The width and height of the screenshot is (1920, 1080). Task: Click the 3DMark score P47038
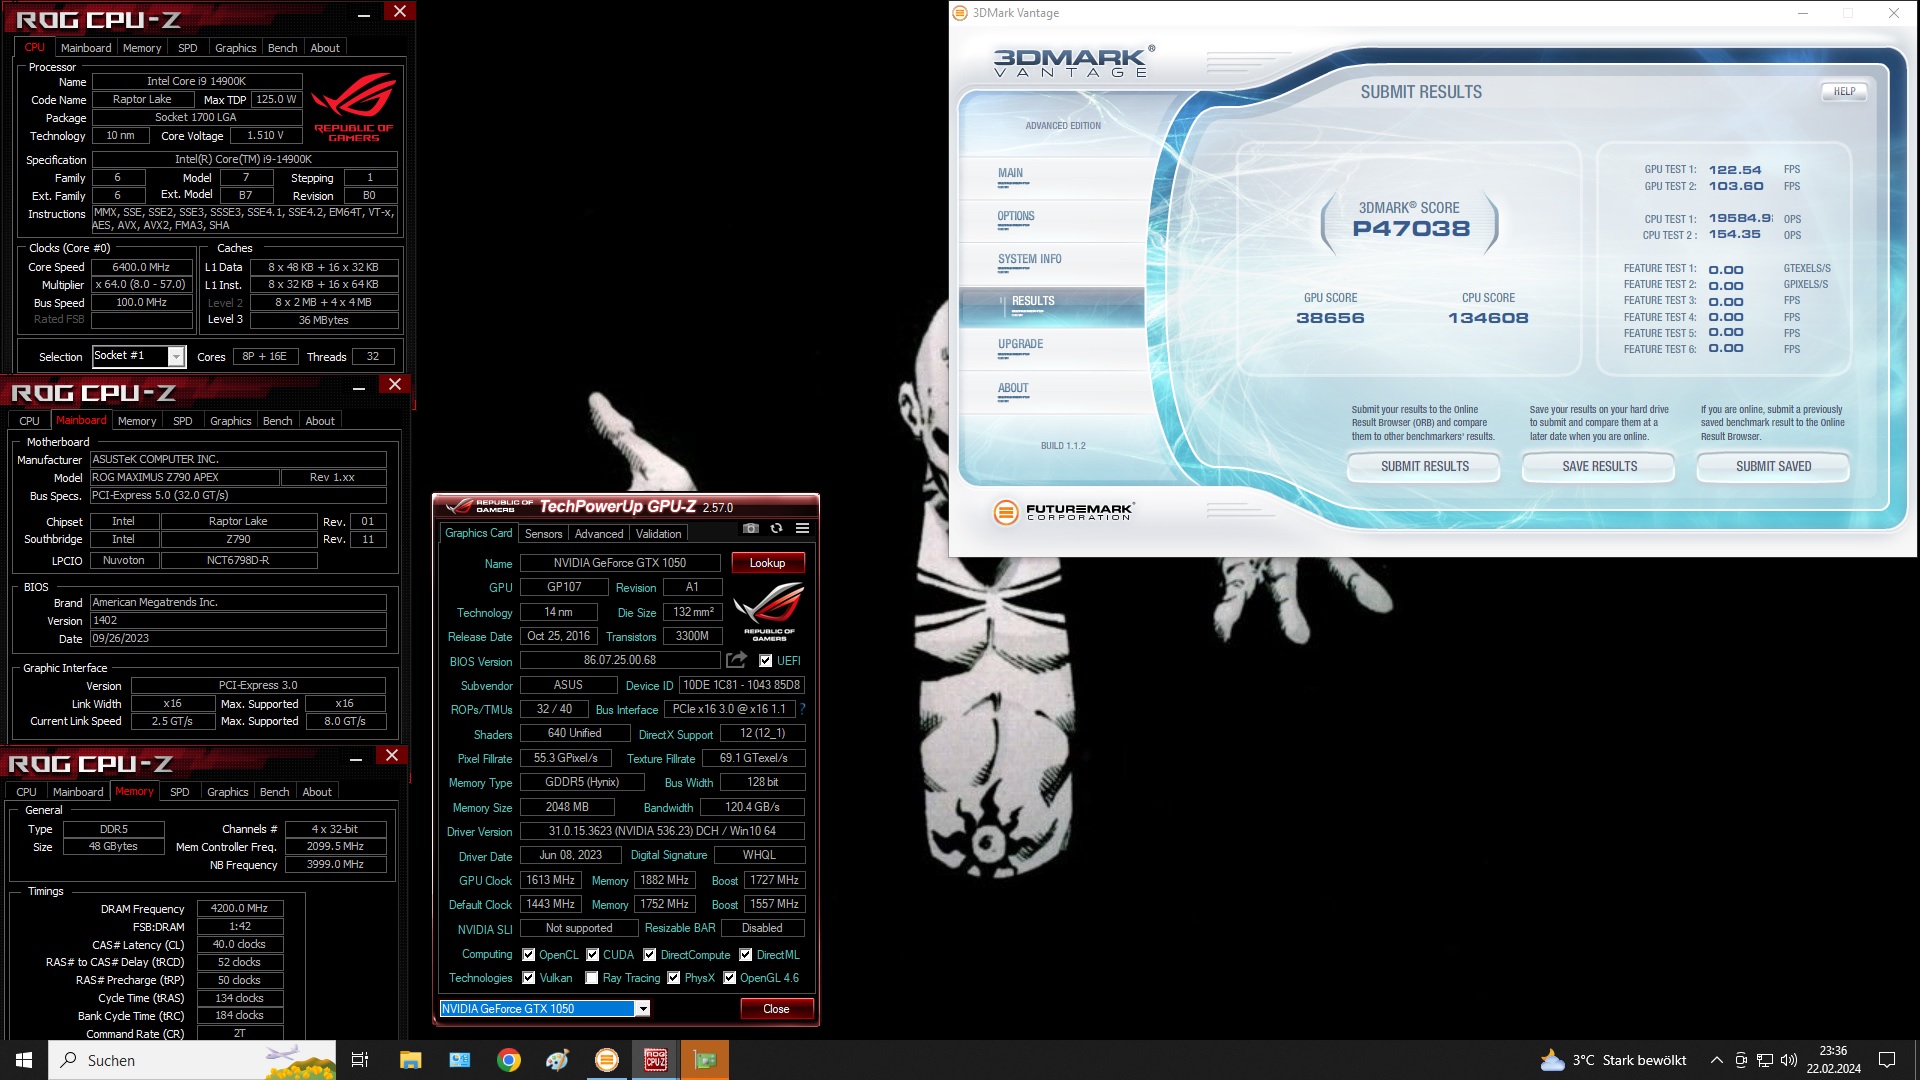1411,229
